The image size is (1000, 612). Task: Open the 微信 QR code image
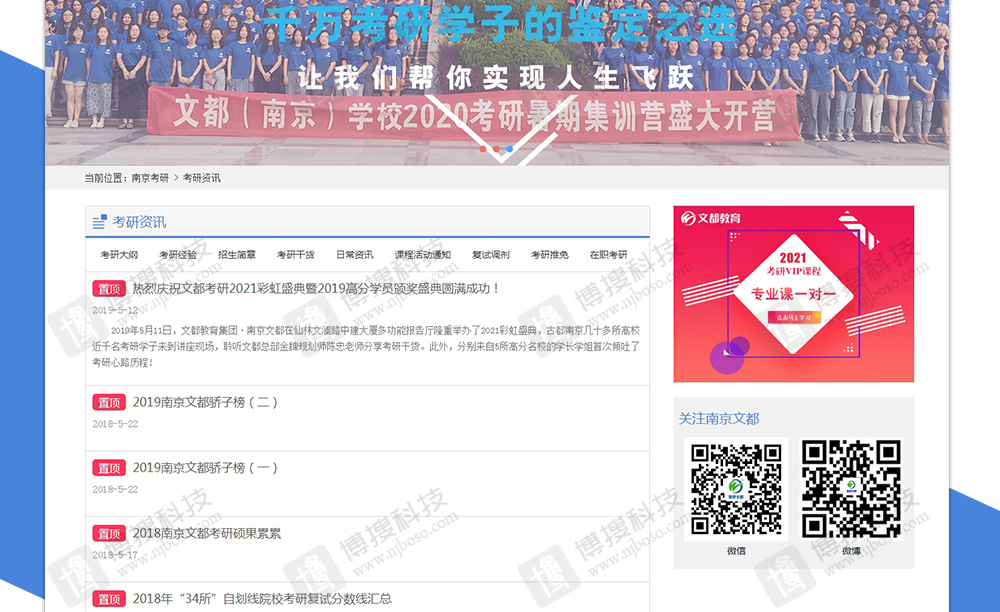pos(736,489)
